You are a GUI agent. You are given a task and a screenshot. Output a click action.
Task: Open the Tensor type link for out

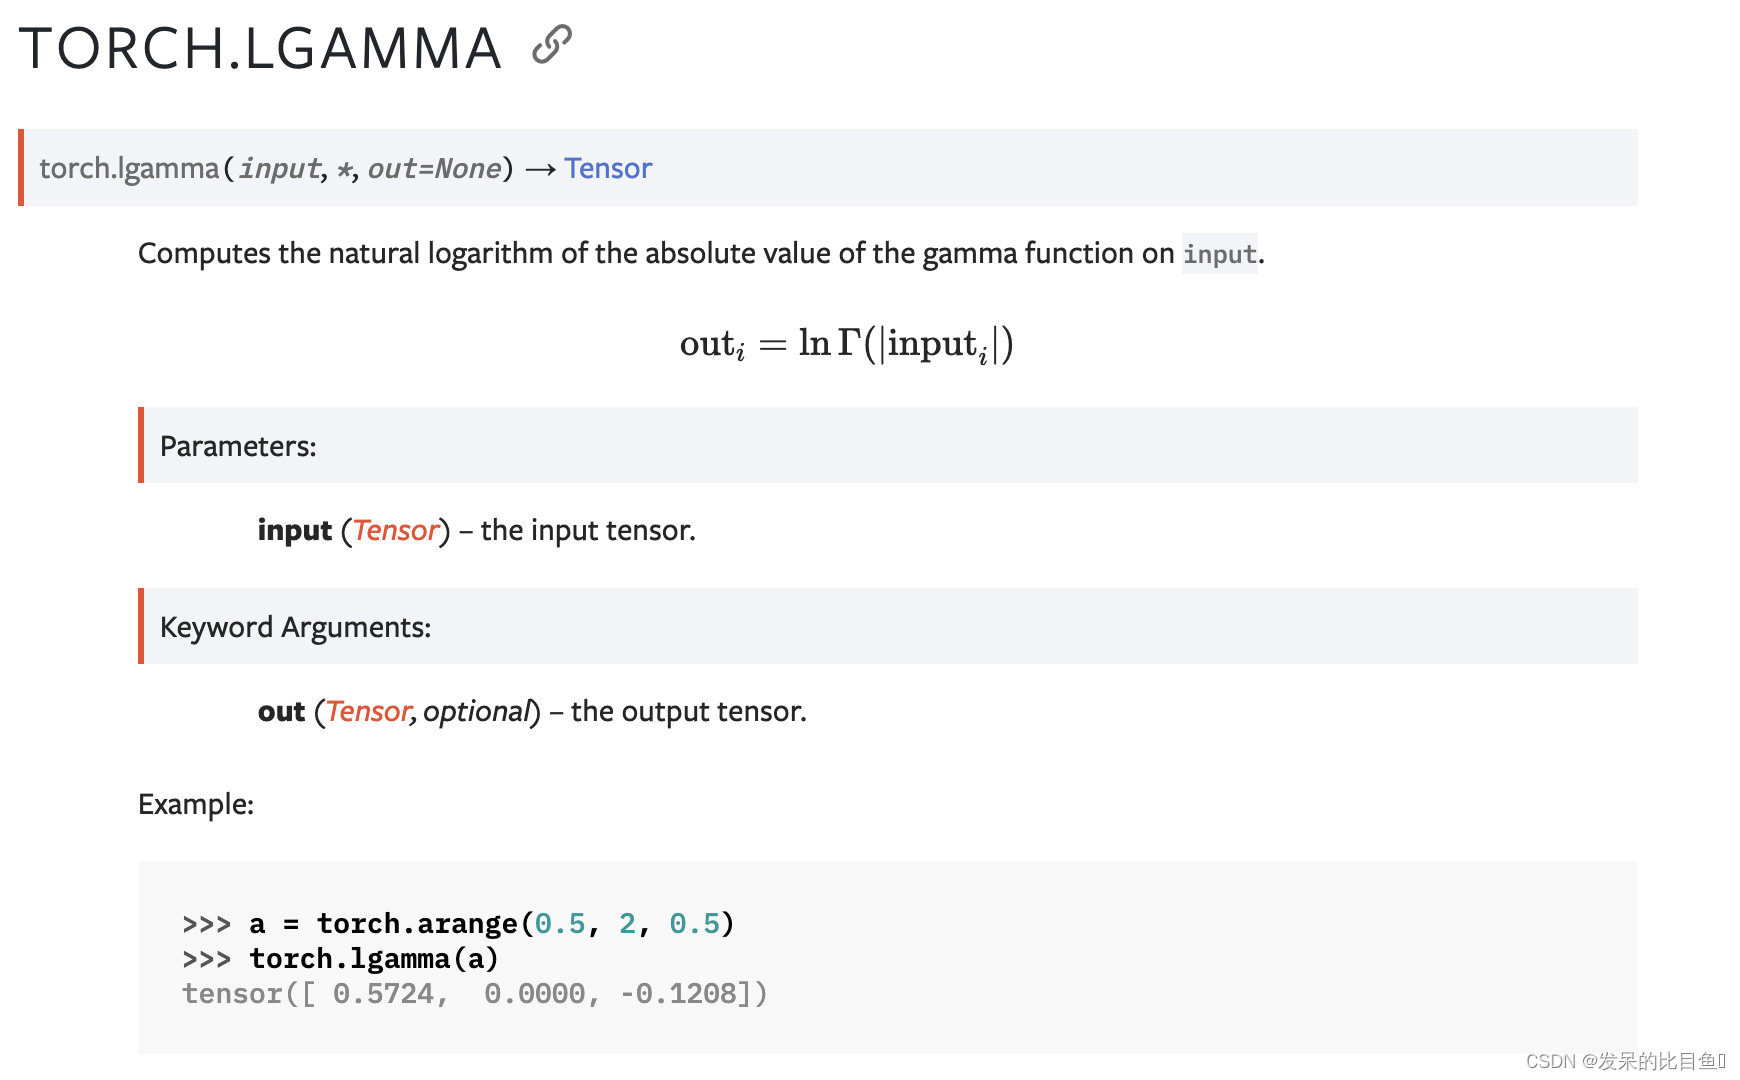click(x=368, y=711)
